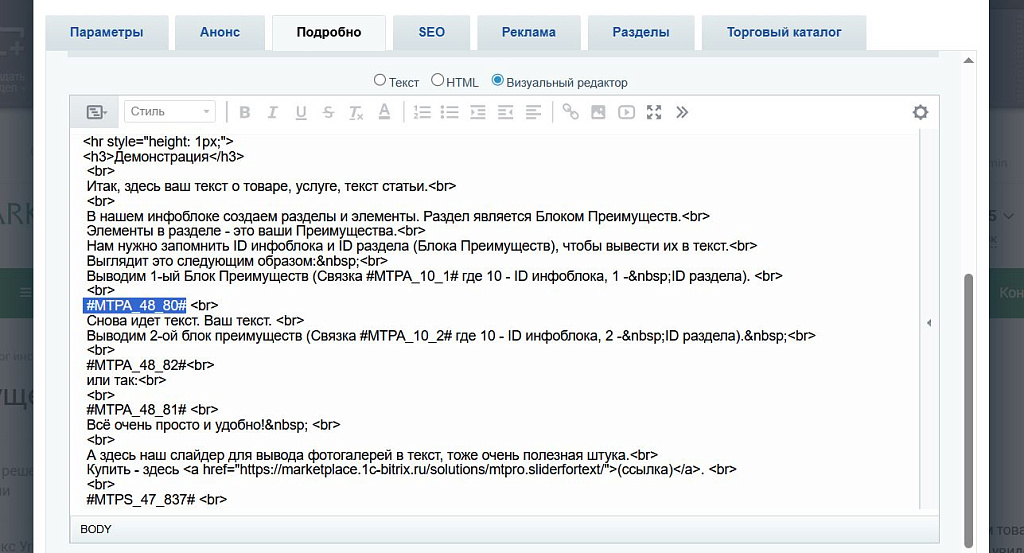Open the editor view mode dropdown
Viewport: 1024px width, 553px height.
96,112
